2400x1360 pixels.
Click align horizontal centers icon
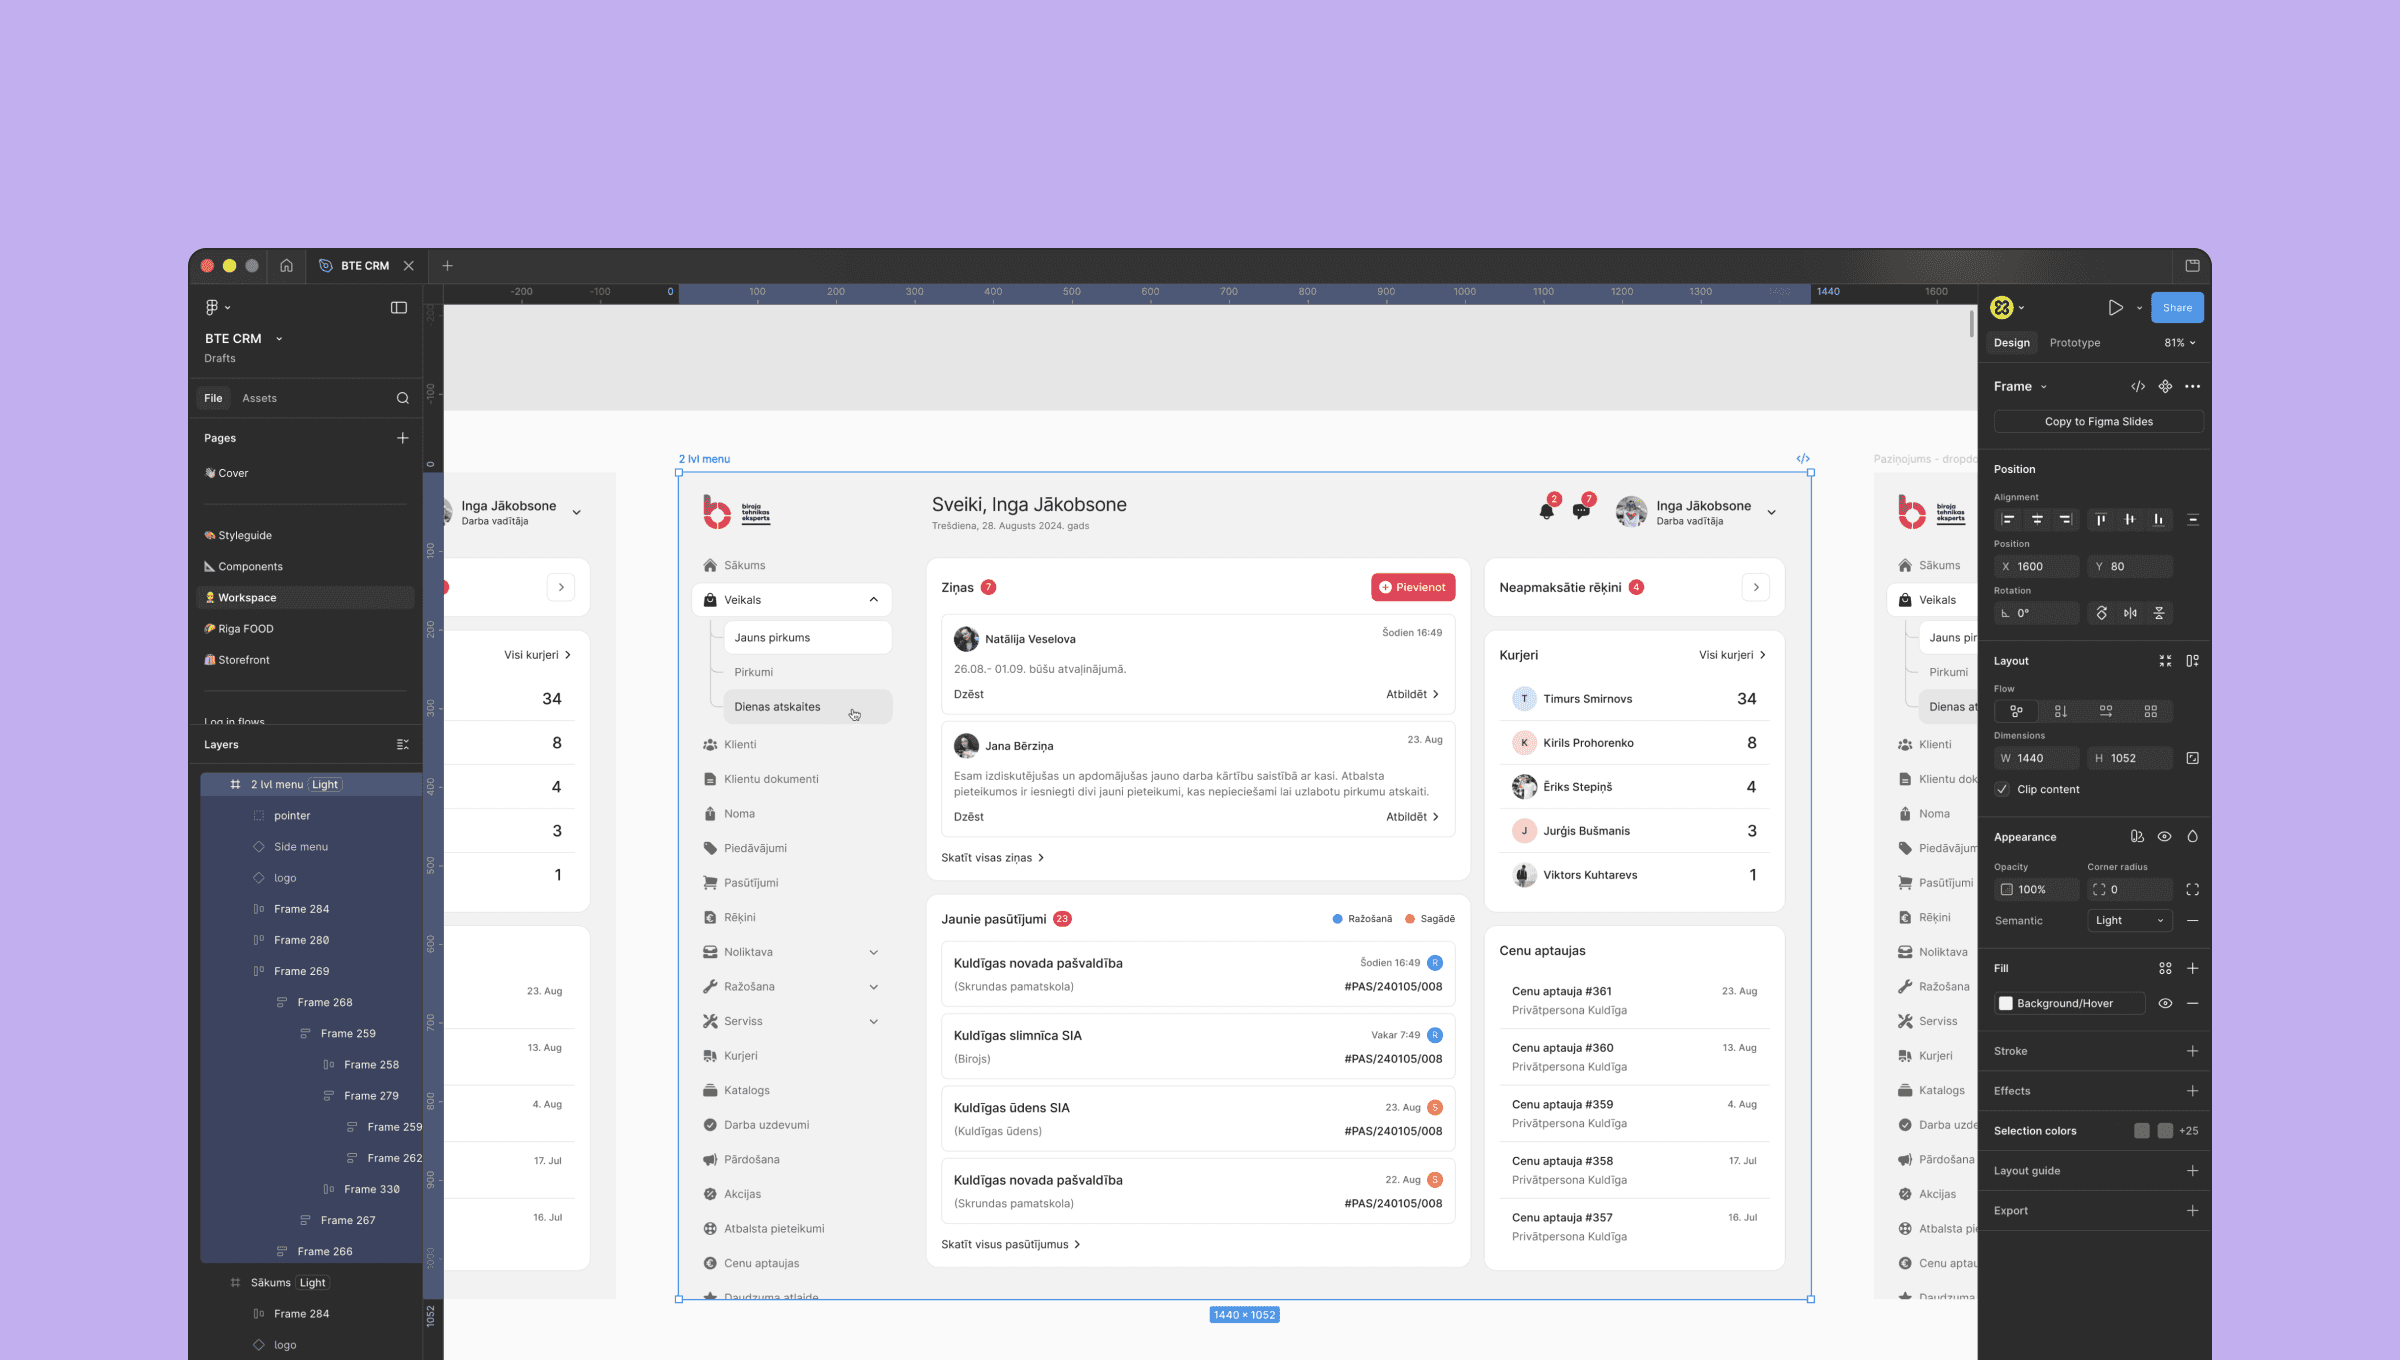2037,520
